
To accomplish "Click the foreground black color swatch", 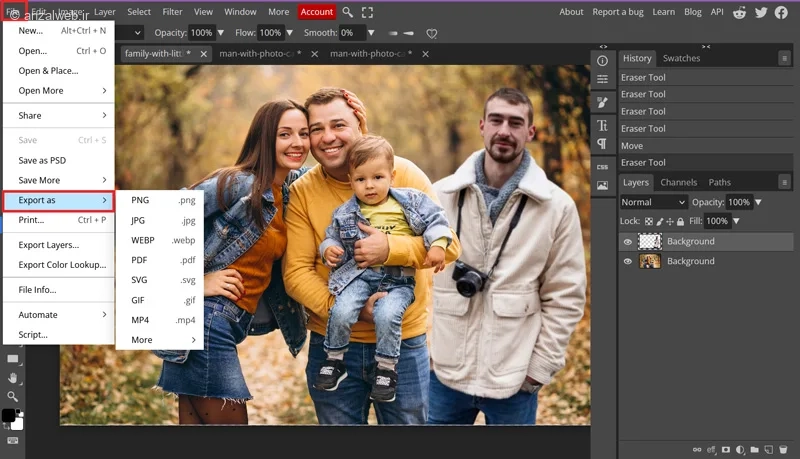I will pos(8,415).
